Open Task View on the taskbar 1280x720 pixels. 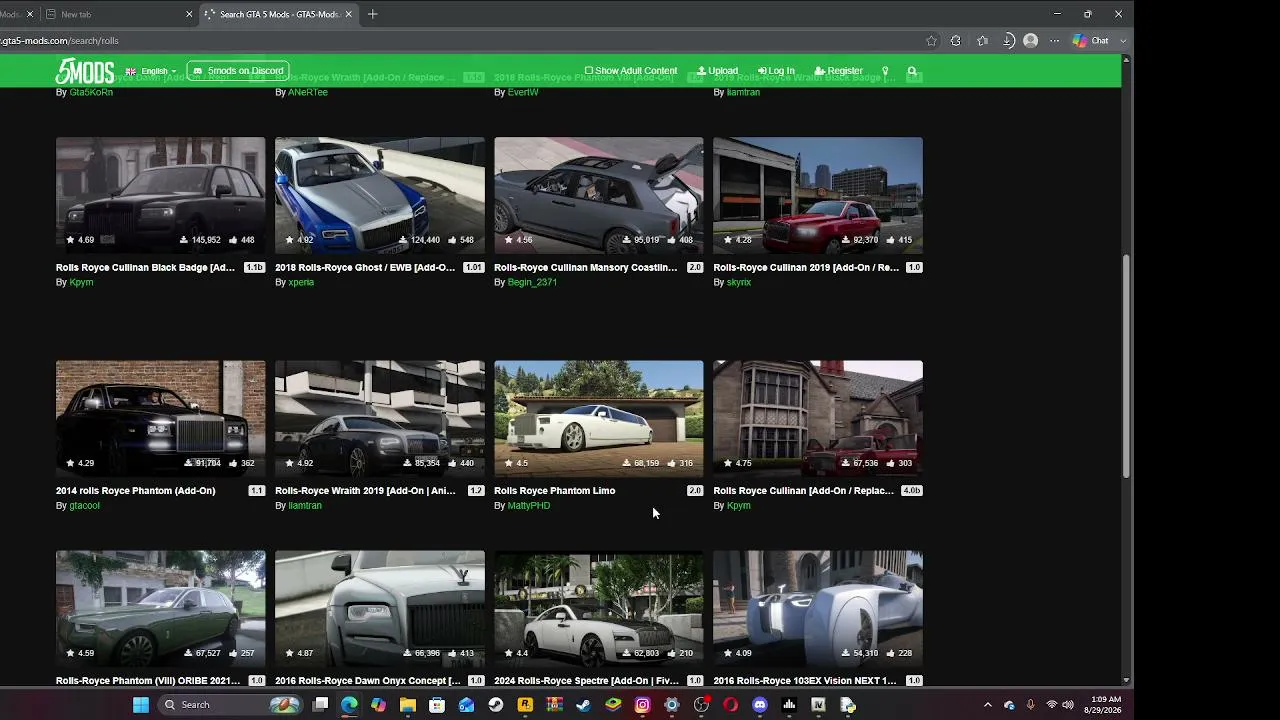tap(320, 705)
